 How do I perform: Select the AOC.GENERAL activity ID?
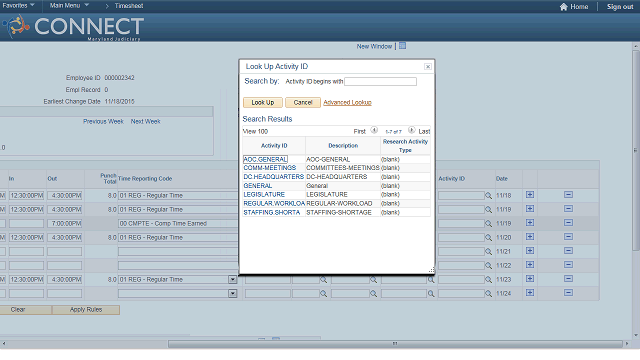point(265,159)
